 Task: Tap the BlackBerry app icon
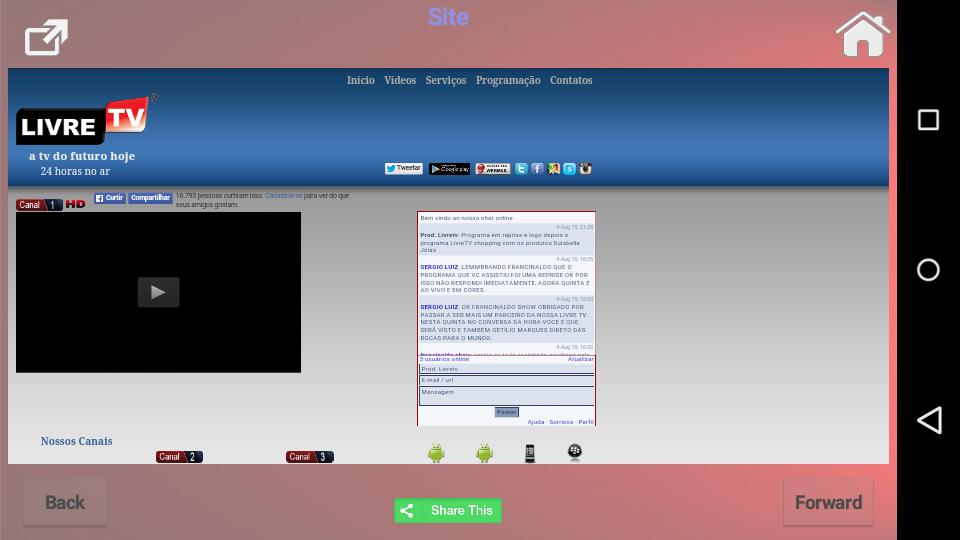pyautogui.click(x=575, y=453)
